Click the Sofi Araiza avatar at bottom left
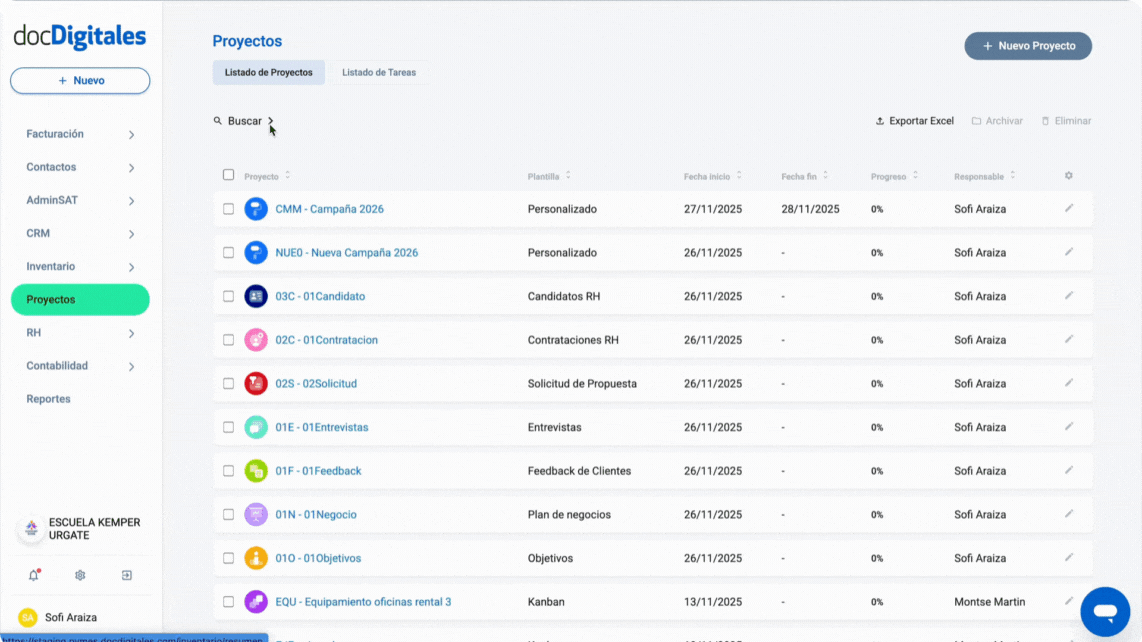Image resolution: width=1142 pixels, height=642 pixels. [27, 619]
